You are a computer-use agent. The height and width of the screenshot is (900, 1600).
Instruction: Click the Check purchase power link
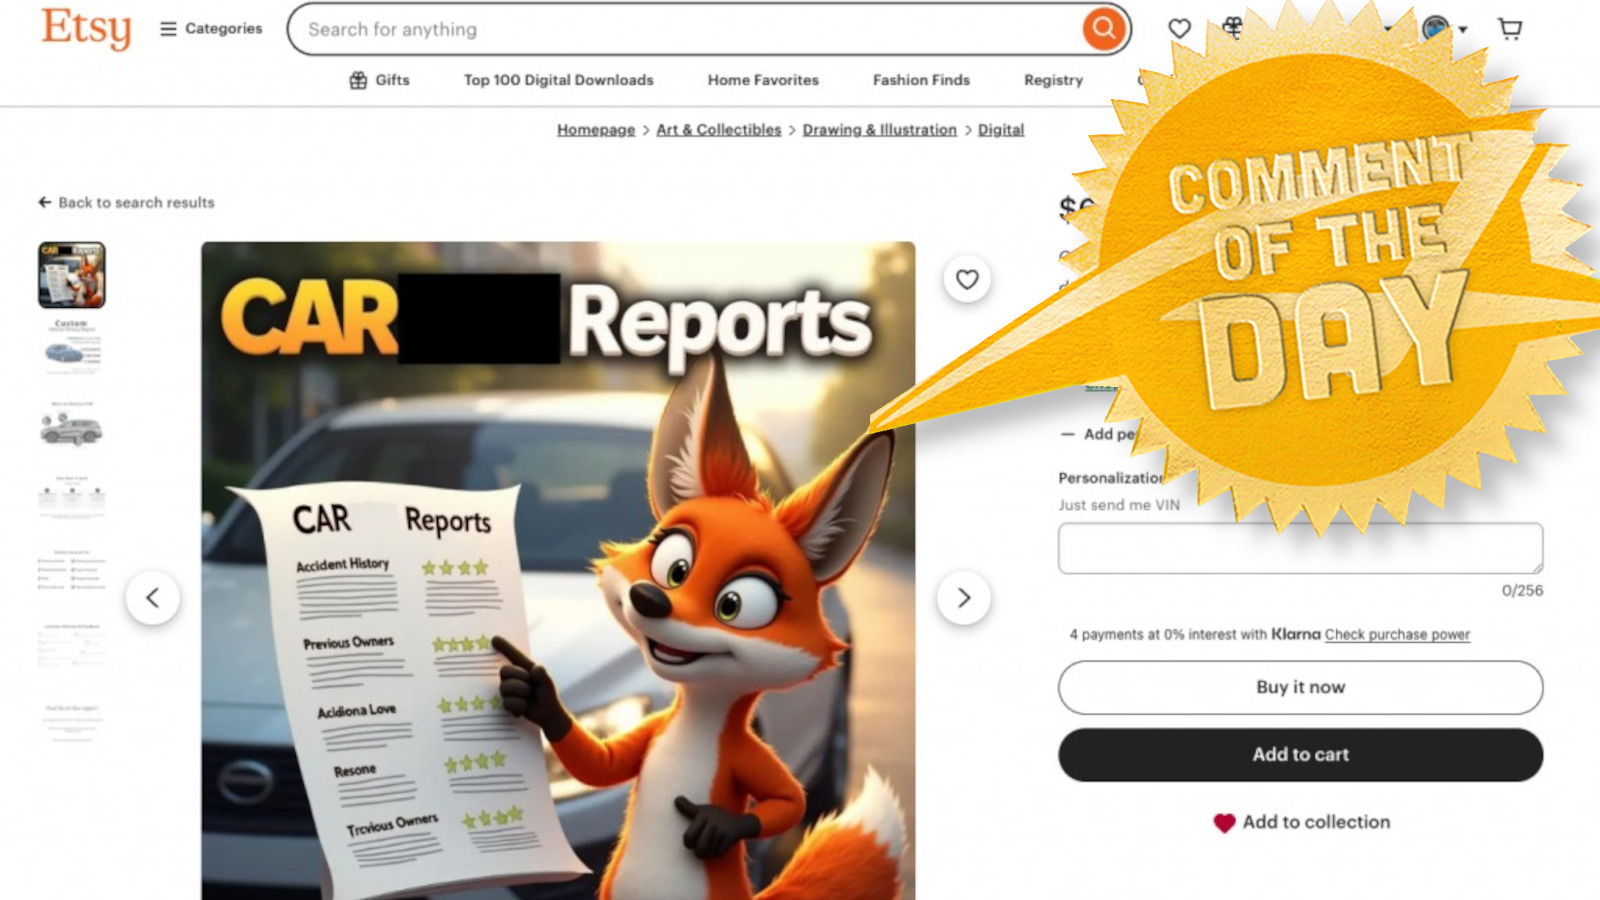tap(1397, 634)
